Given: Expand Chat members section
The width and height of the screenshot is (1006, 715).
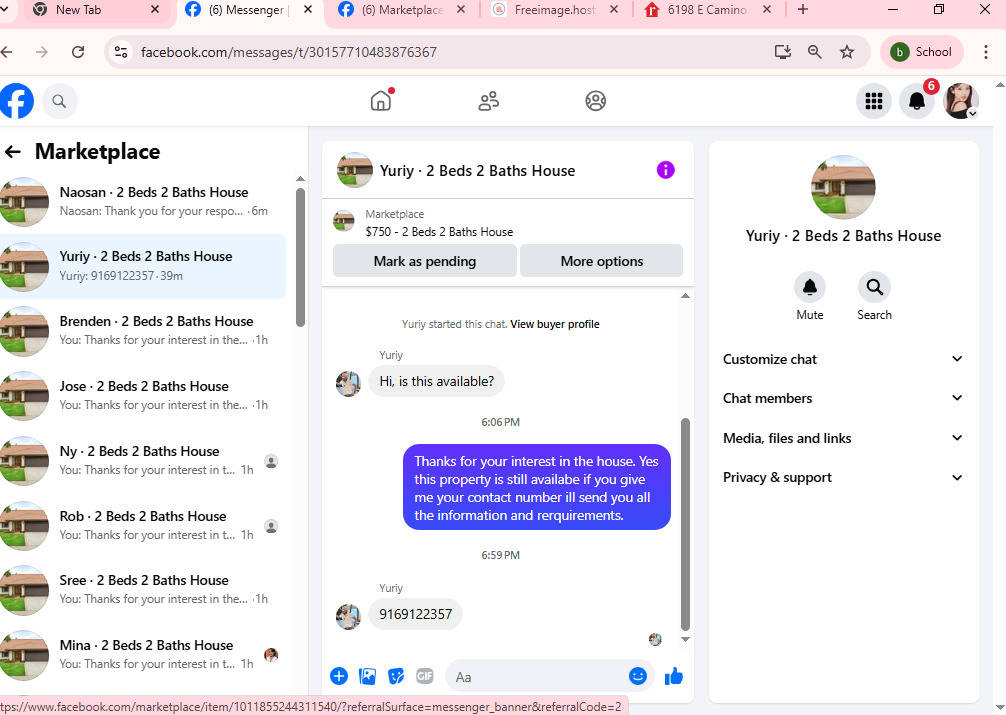Looking at the screenshot, I should tap(843, 399).
